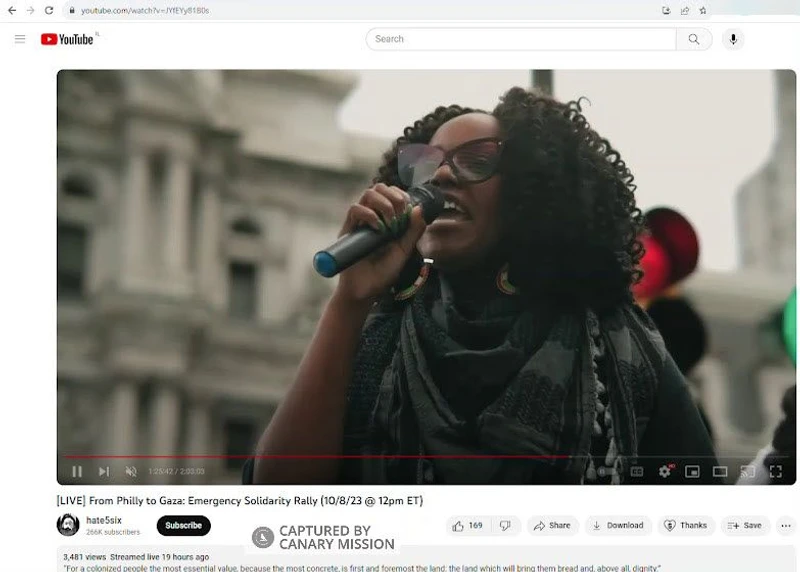Open more actions three-dot menu

[786, 525]
